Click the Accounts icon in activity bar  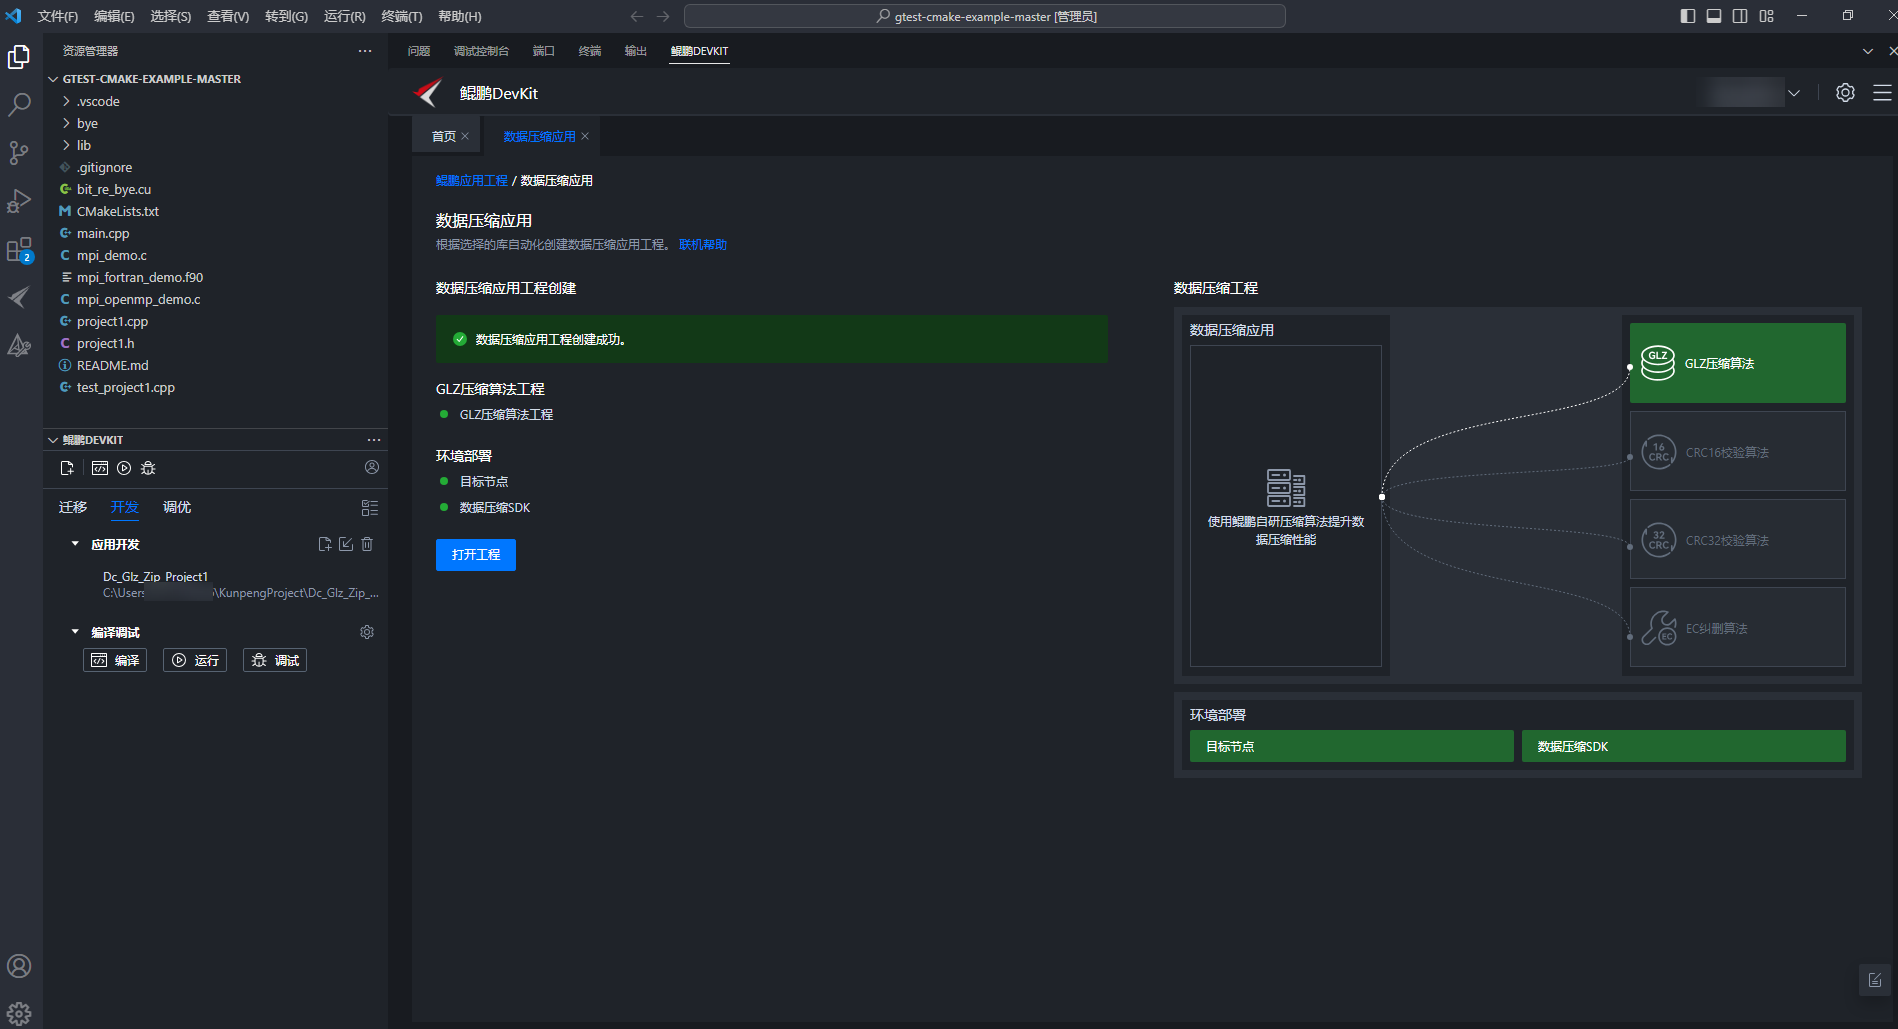pos(19,966)
